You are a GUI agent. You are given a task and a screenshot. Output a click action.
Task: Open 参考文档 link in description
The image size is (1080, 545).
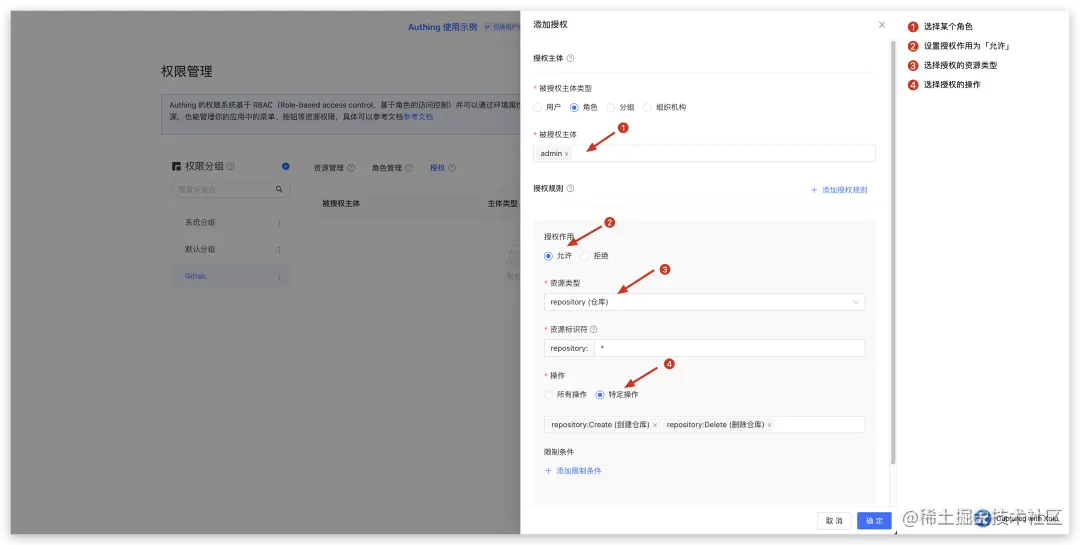418,117
